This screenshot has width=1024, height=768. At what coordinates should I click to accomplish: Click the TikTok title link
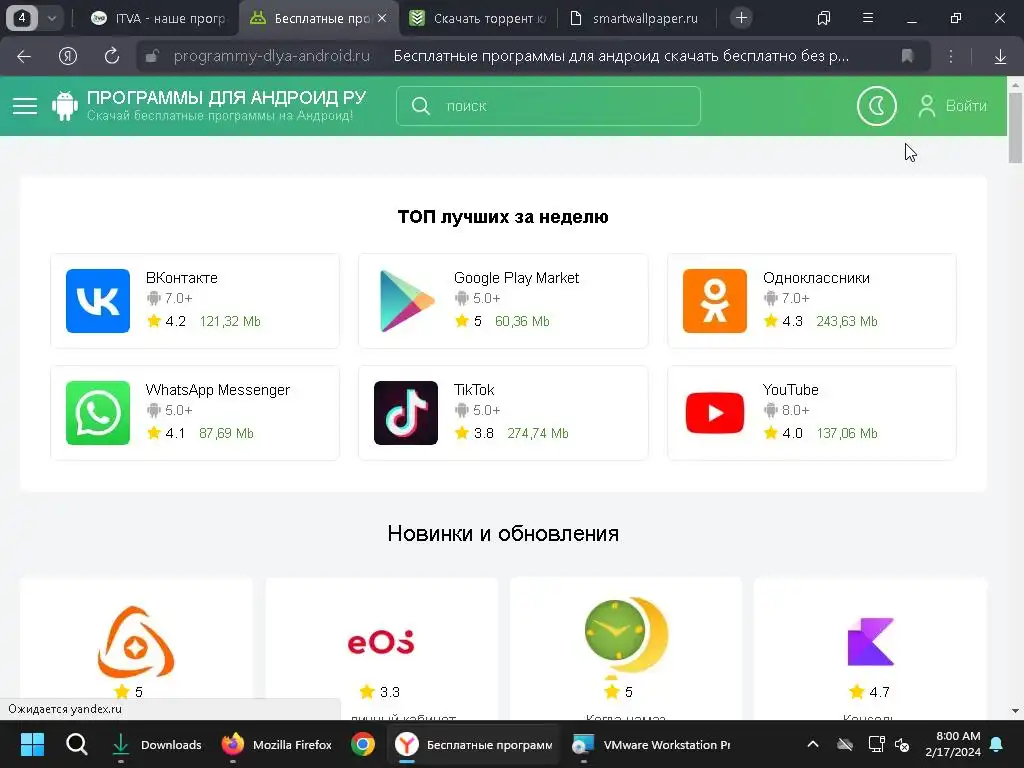coord(474,390)
